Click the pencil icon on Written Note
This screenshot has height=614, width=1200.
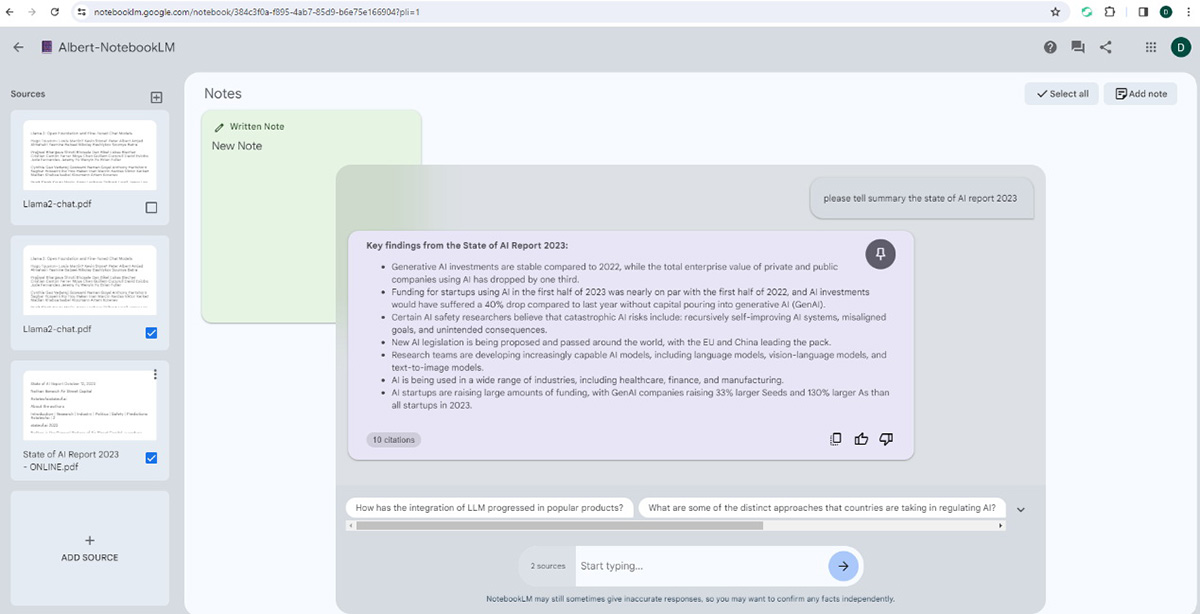pyautogui.click(x=219, y=127)
